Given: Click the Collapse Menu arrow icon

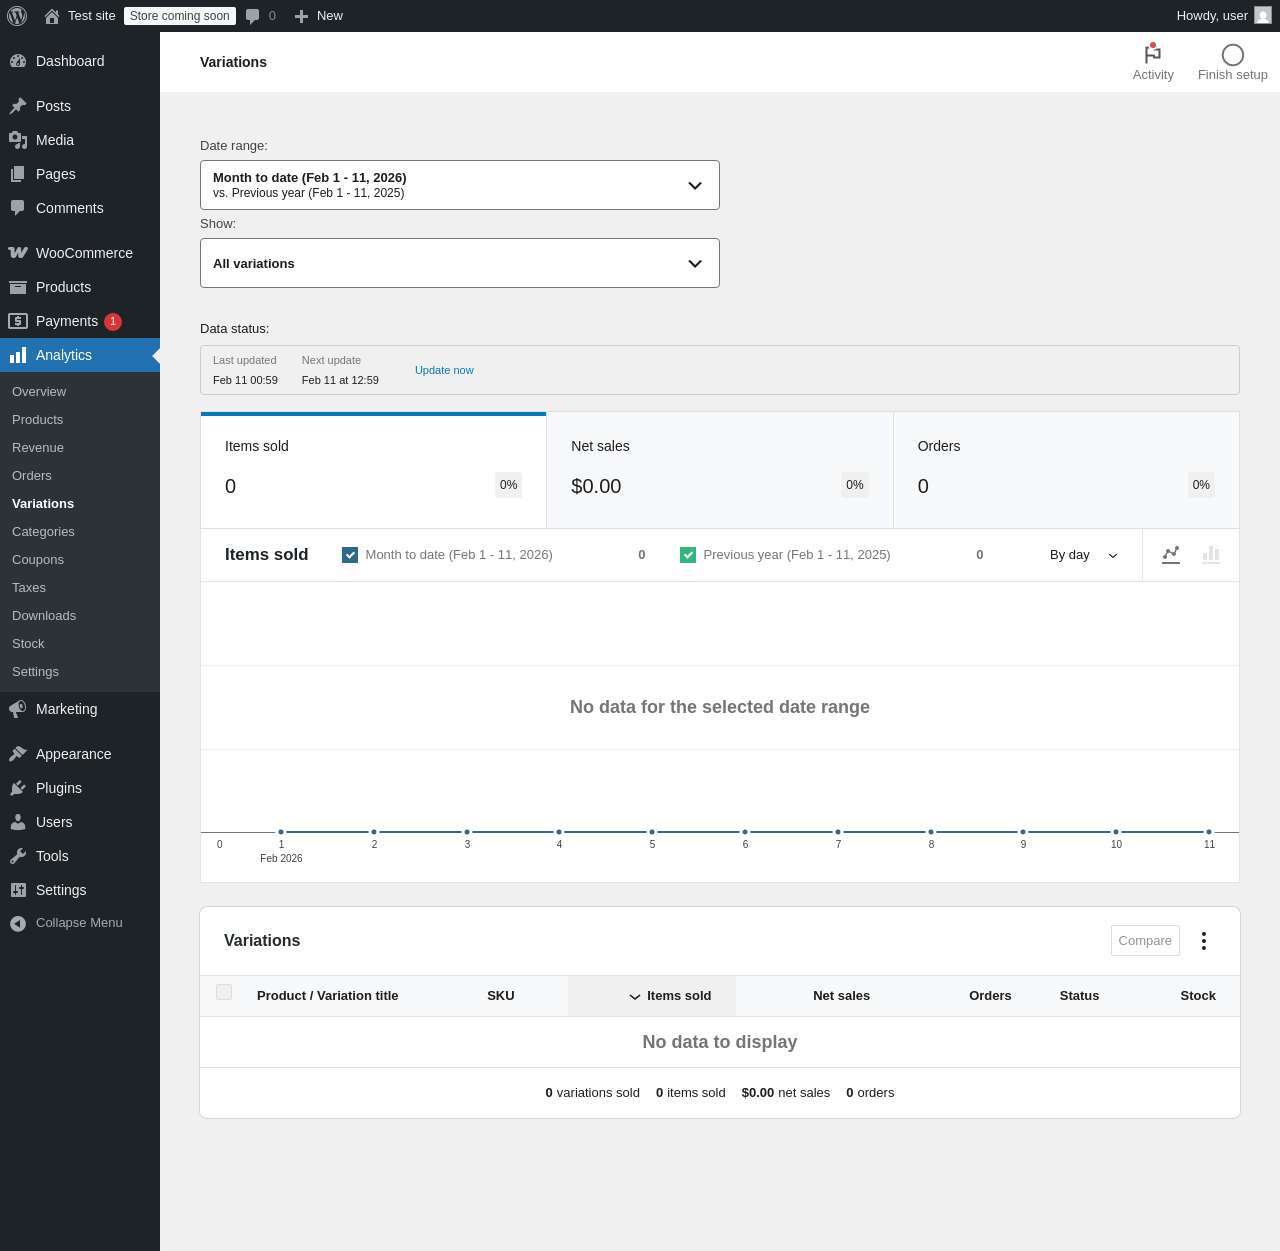Looking at the screenshot, I should [x=18, y=923].
